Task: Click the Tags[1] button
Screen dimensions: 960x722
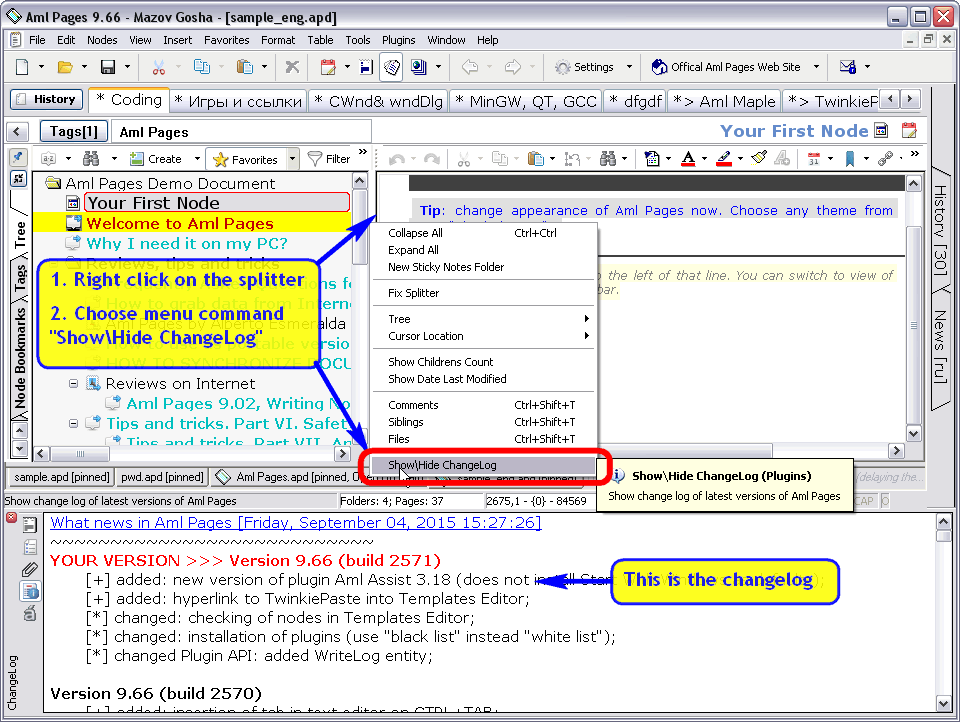Action: pos(73,131)
